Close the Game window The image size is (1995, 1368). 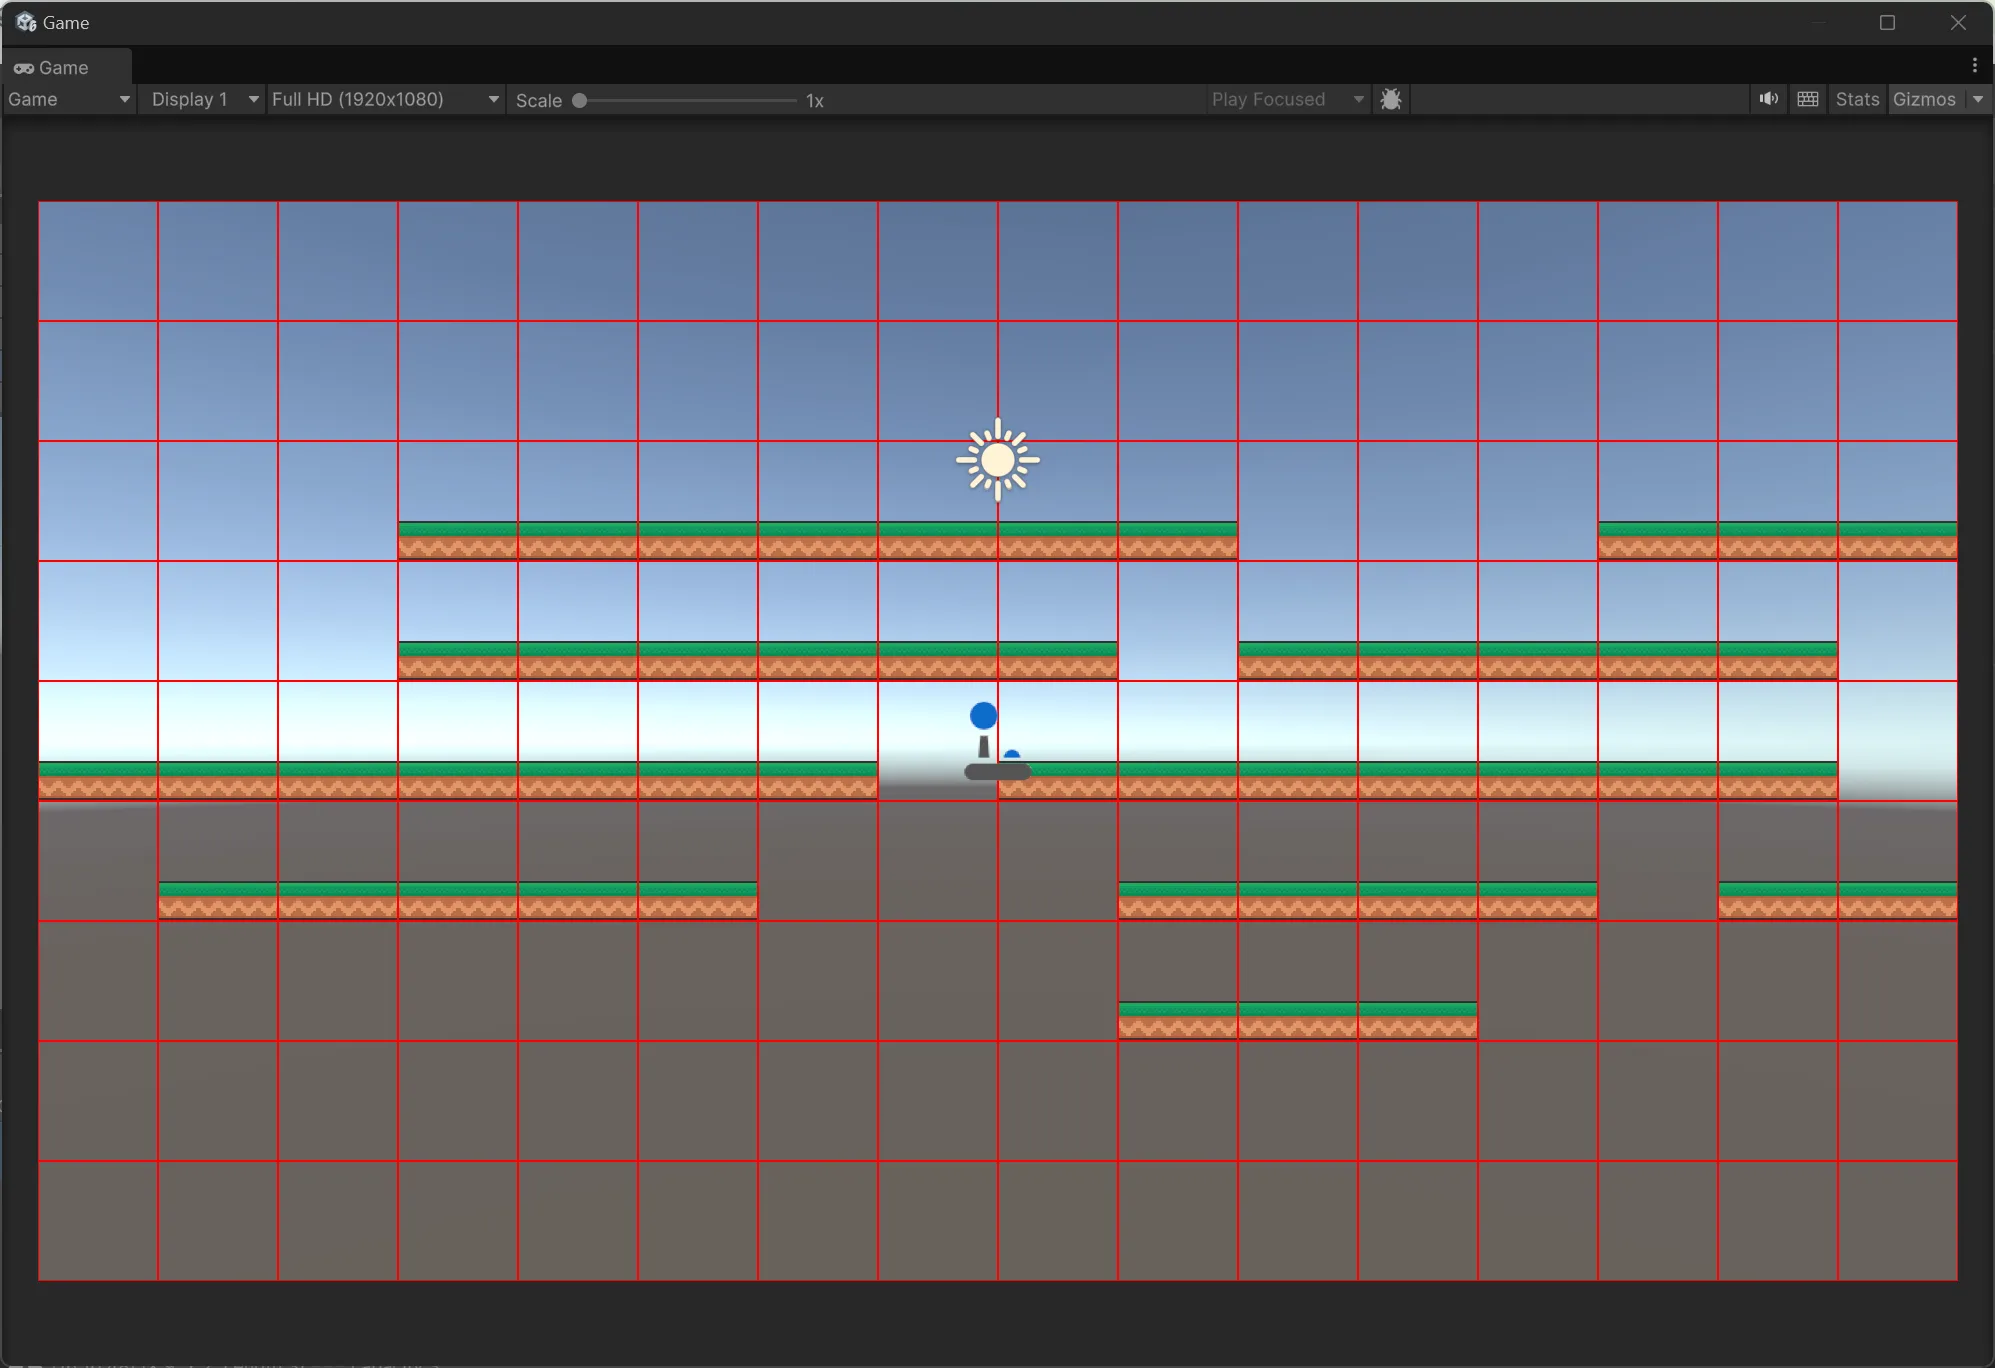click(1958, 22)
